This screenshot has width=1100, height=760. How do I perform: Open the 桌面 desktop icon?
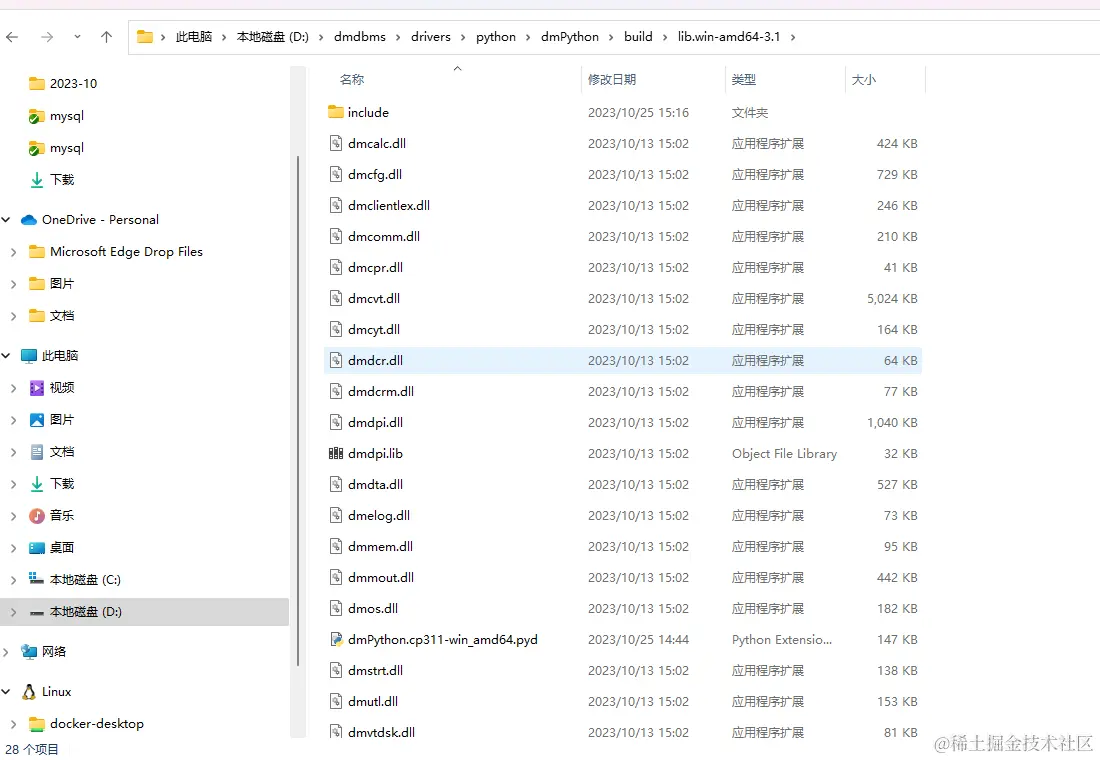click(x=36, y=547)
